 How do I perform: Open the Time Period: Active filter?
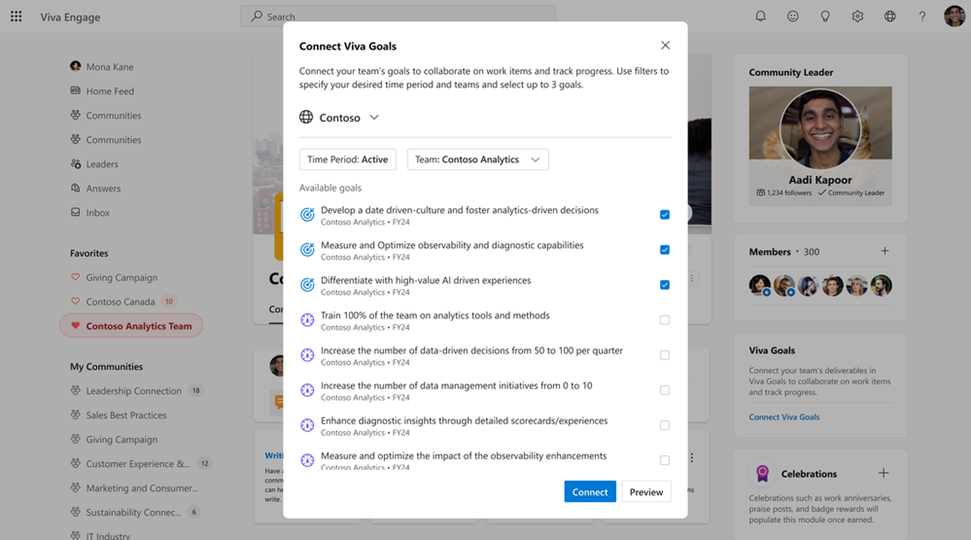pyautogui.click(x=347, y=159)
